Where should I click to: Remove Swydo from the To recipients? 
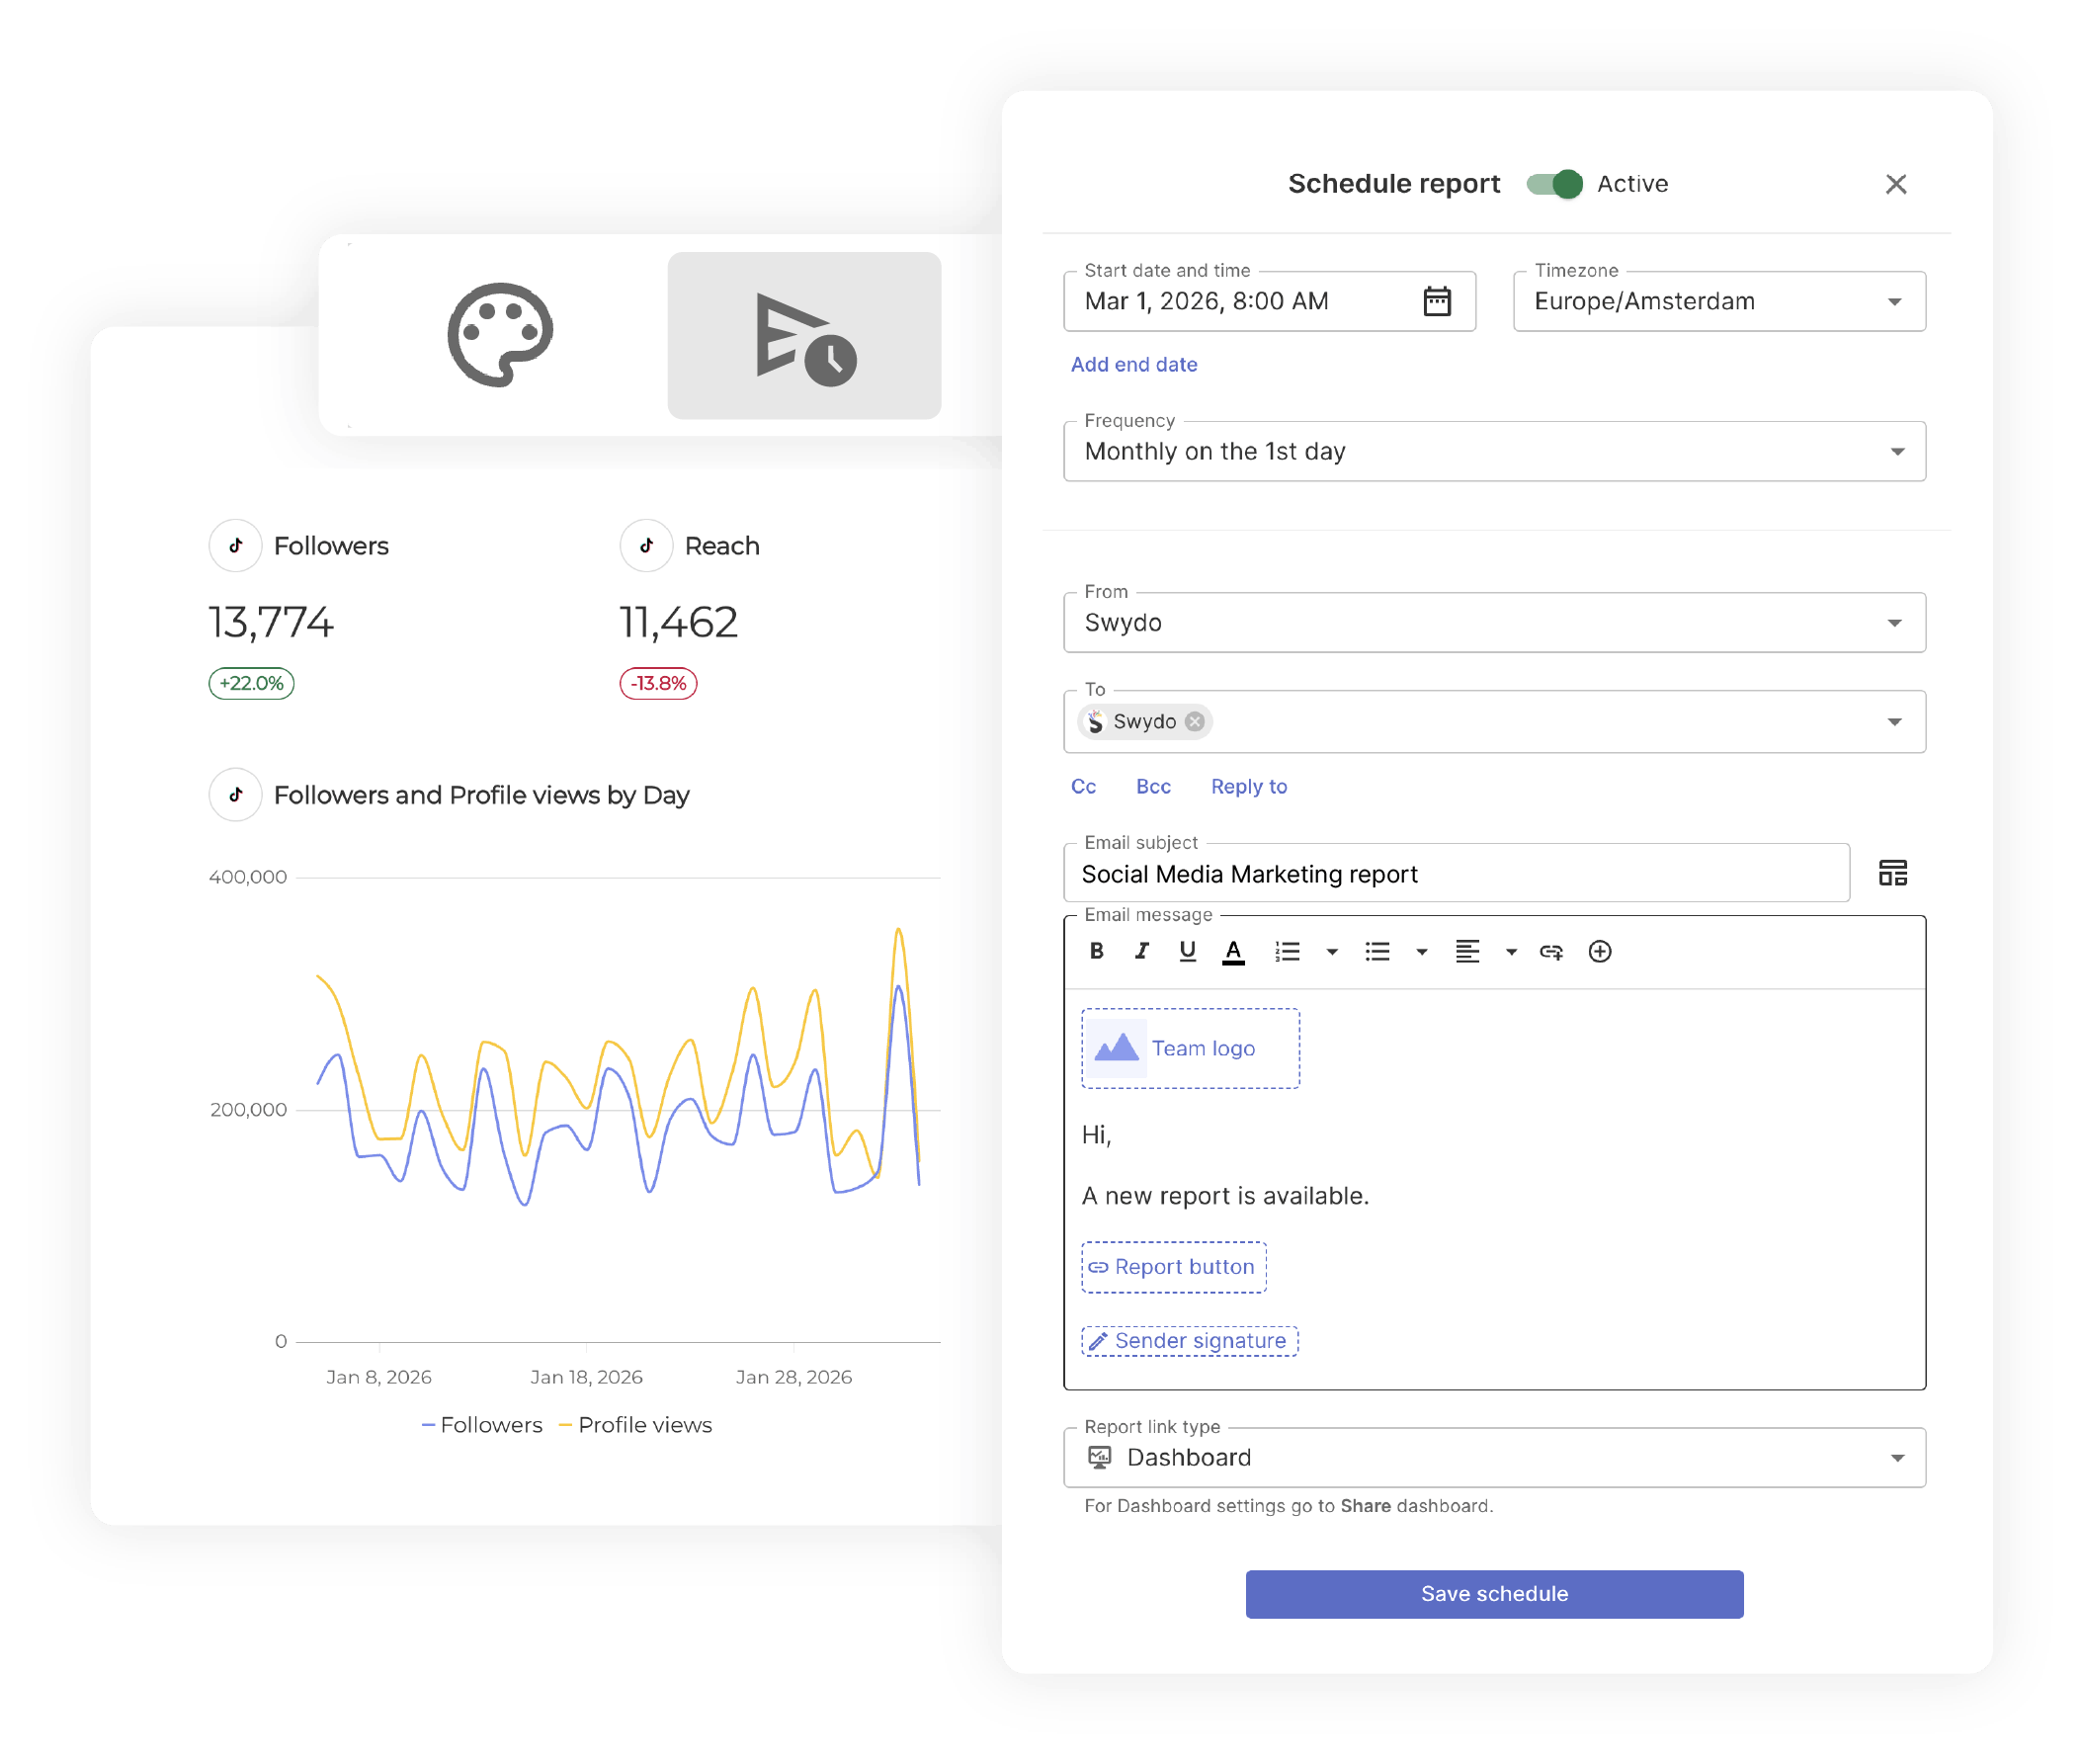pos(1194,721)
